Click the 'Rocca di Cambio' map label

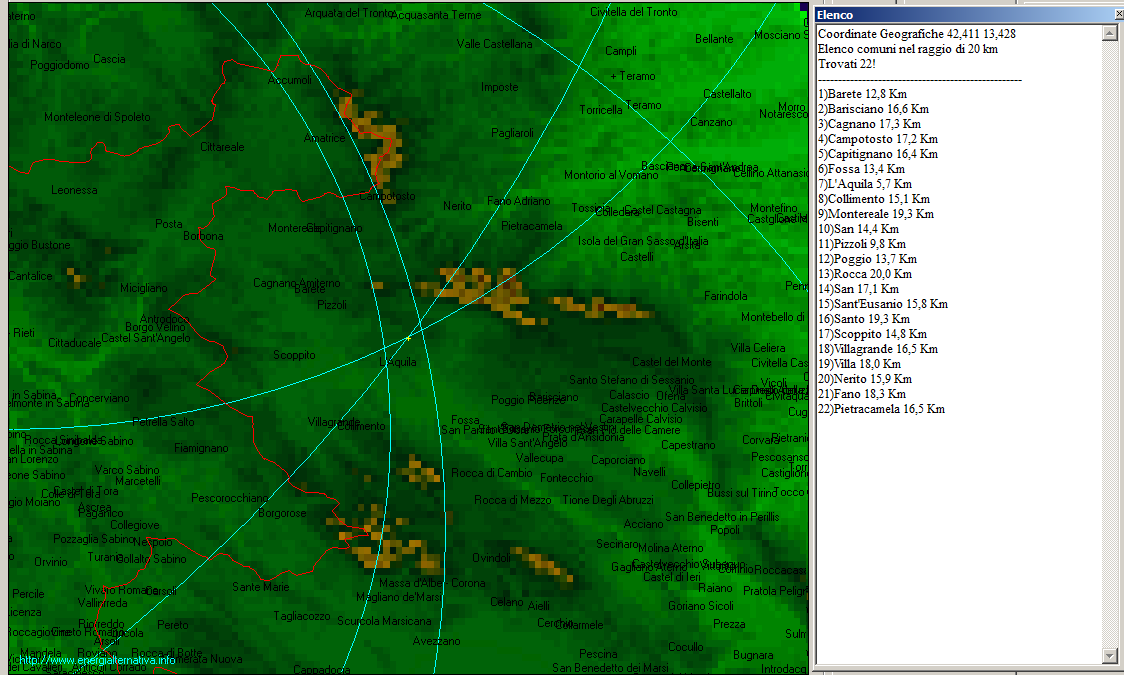click(492, 473)
